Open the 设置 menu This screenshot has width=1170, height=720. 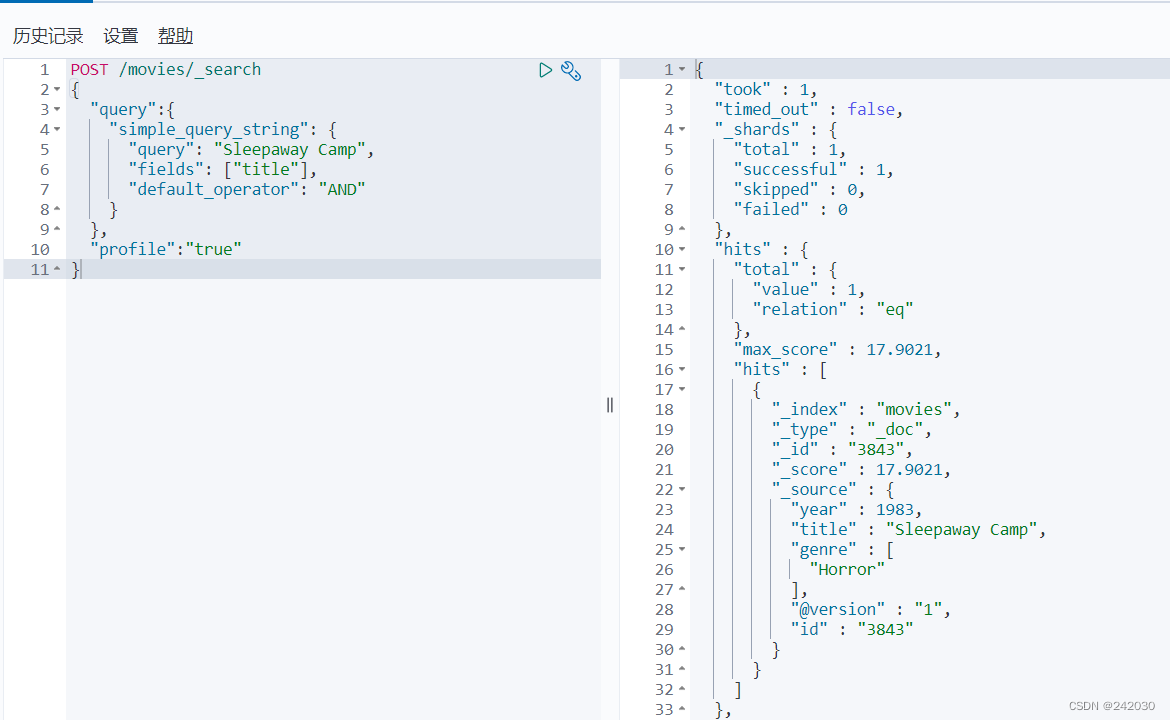[120, 36]
